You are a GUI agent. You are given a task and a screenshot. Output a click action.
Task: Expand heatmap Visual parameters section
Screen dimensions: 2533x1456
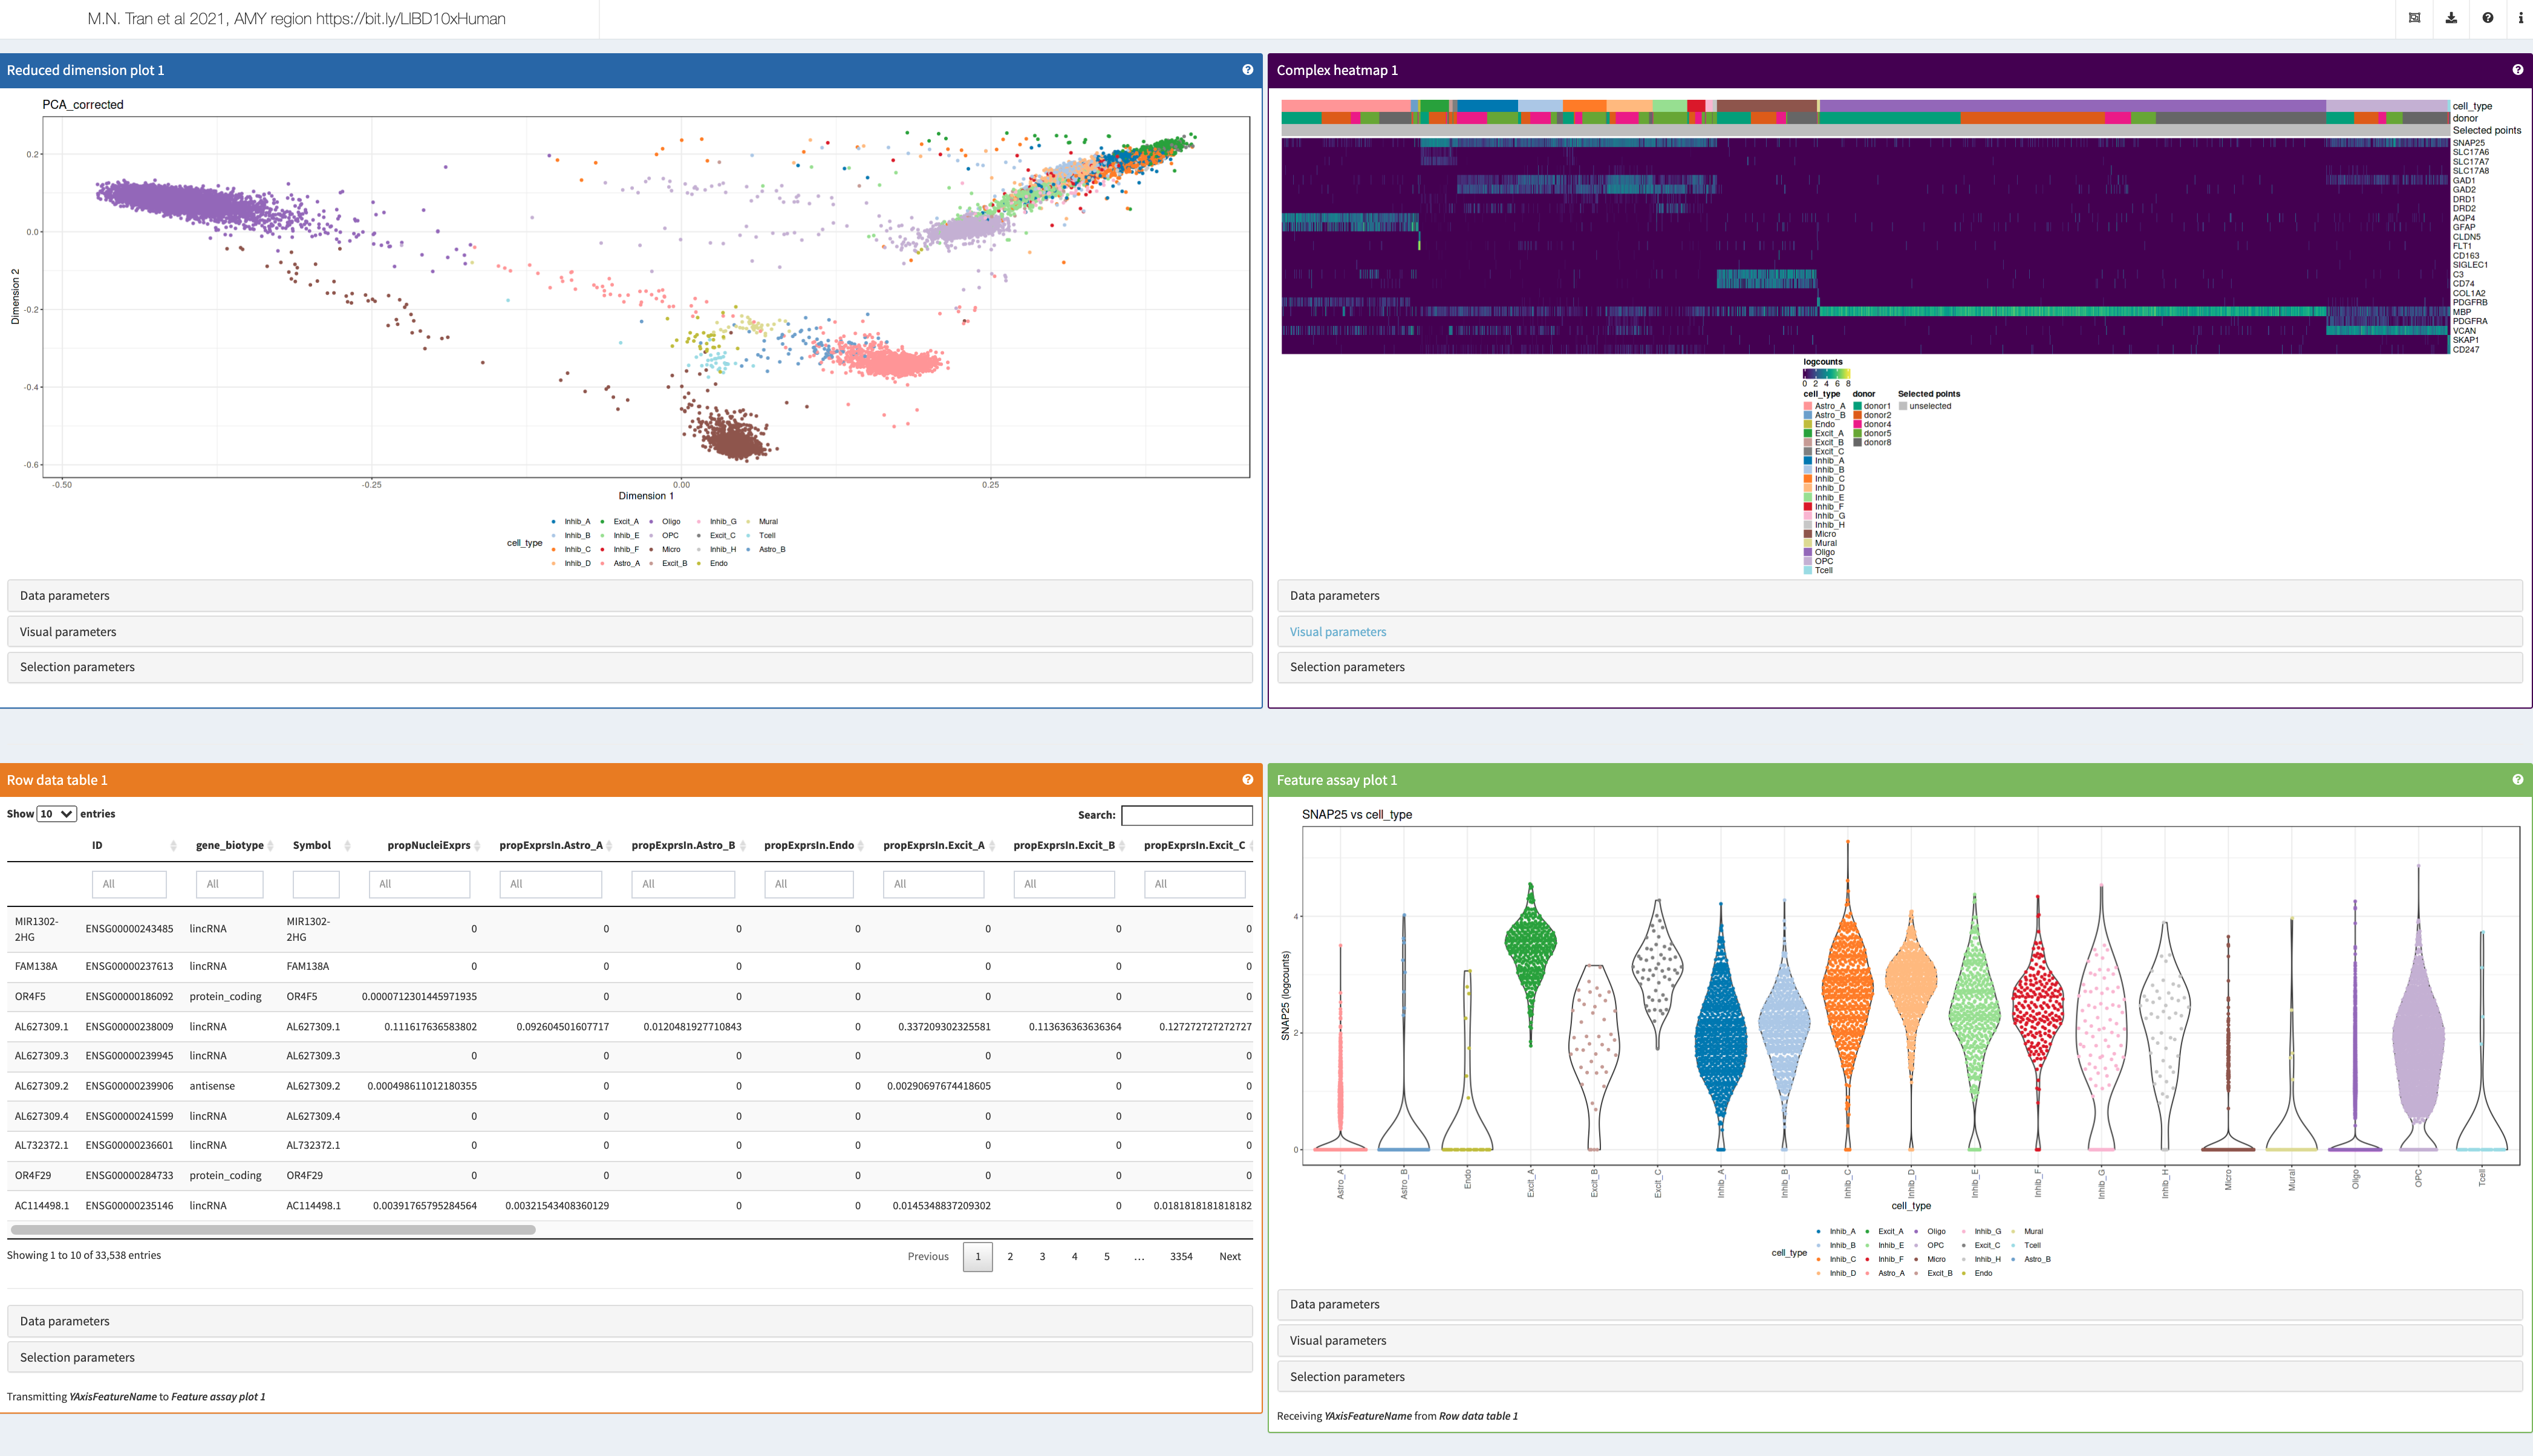[x=1337, y=632]
